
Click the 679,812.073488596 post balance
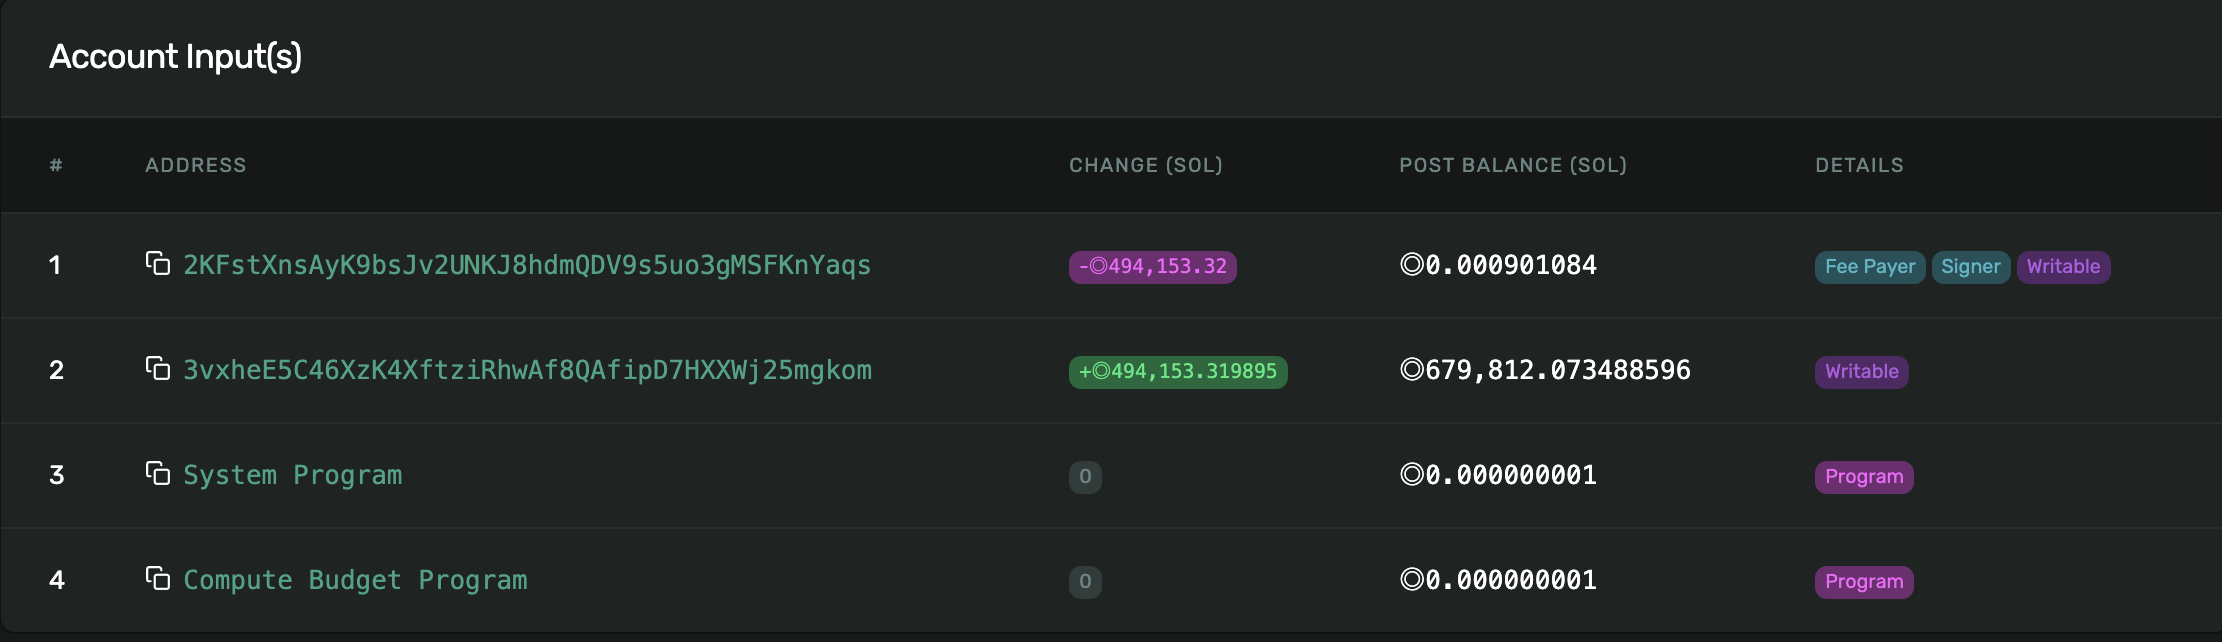1545,370
